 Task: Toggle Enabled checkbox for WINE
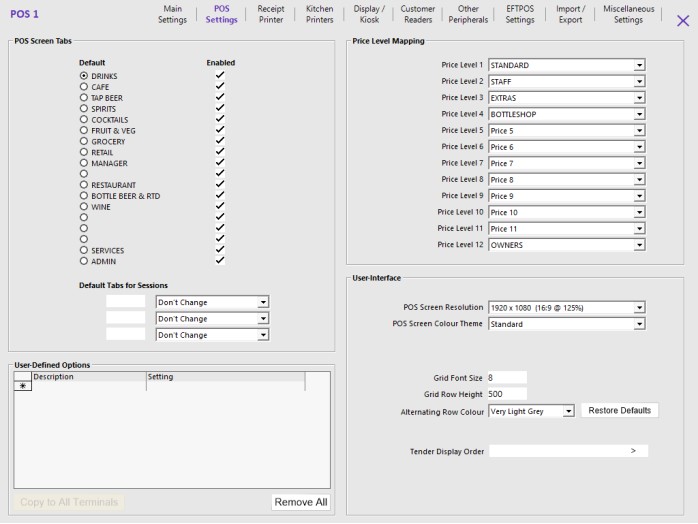(220, 206)
